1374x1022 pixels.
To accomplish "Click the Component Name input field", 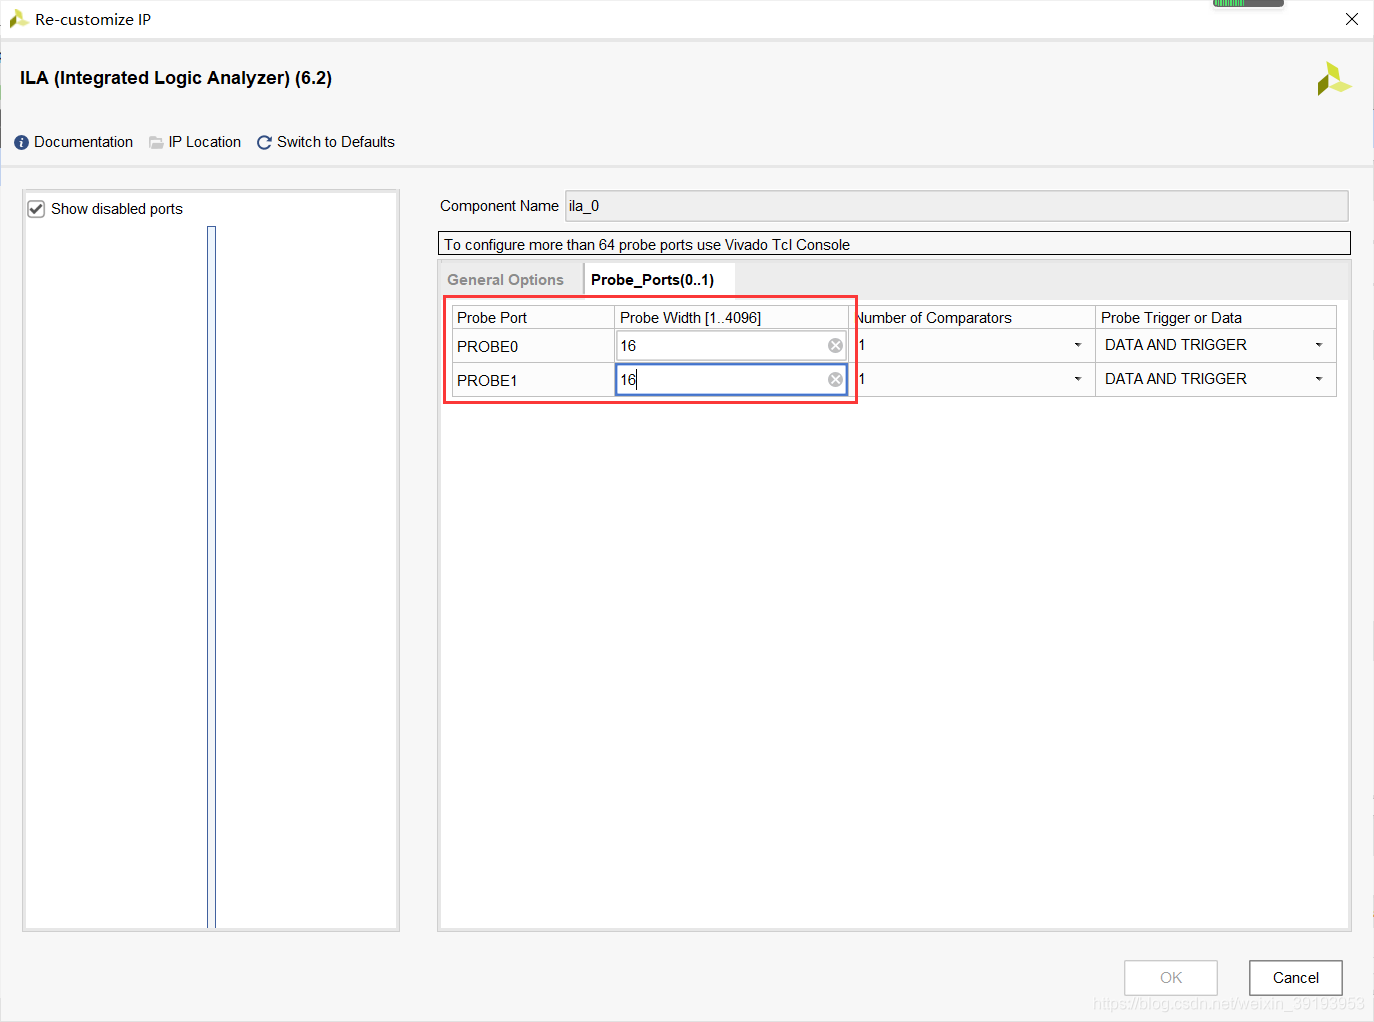I will tap(957, 206).
